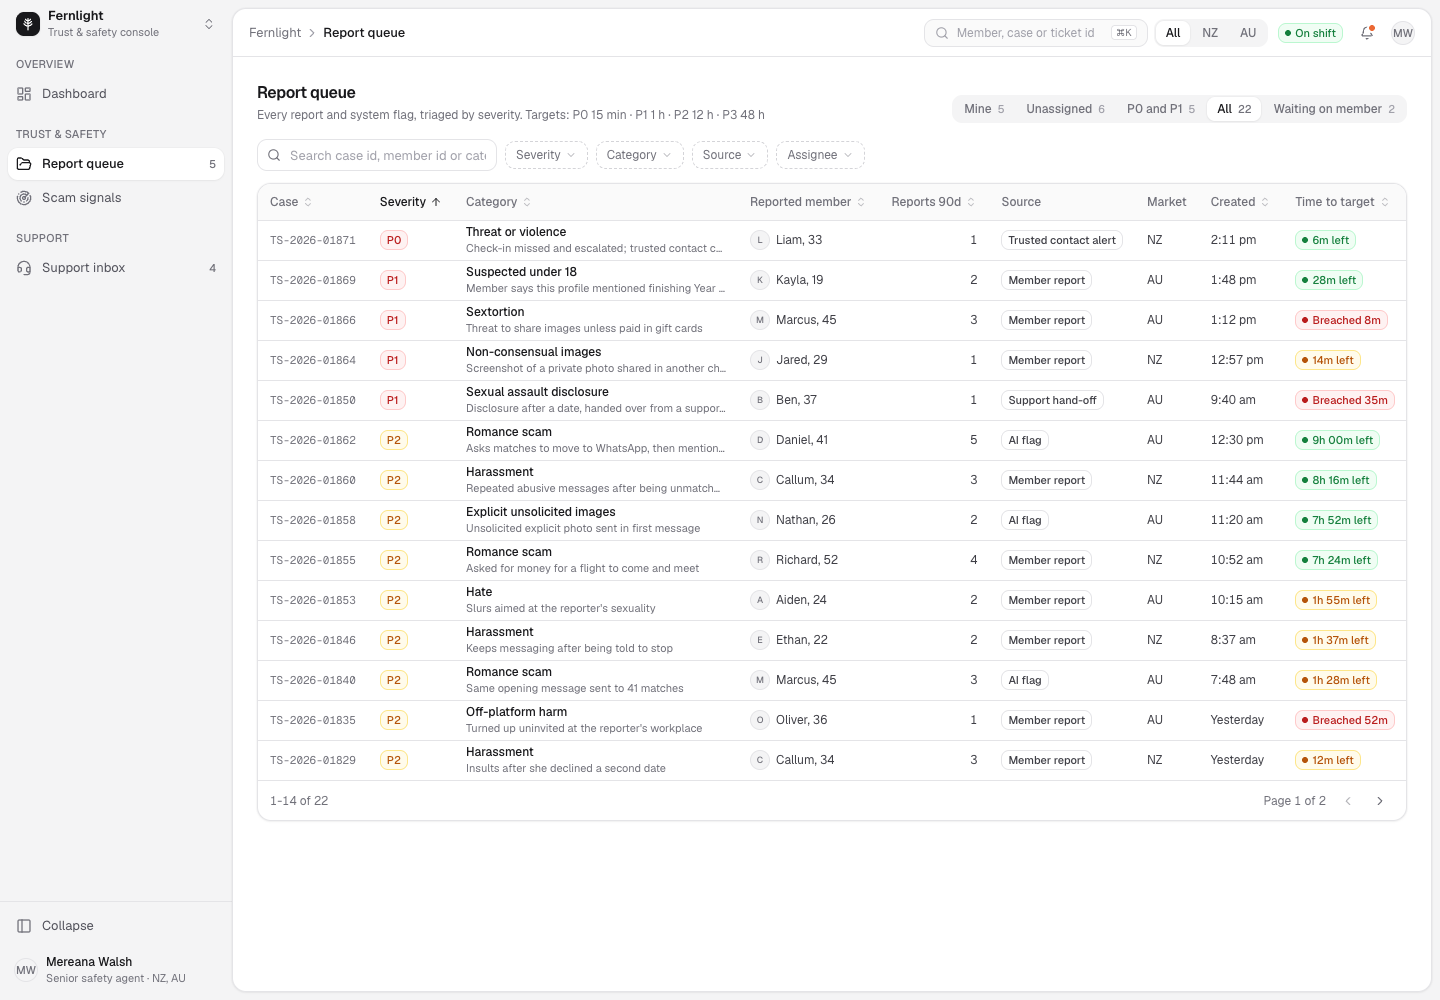Select the All 22 queue tab

coord(1234,109)
